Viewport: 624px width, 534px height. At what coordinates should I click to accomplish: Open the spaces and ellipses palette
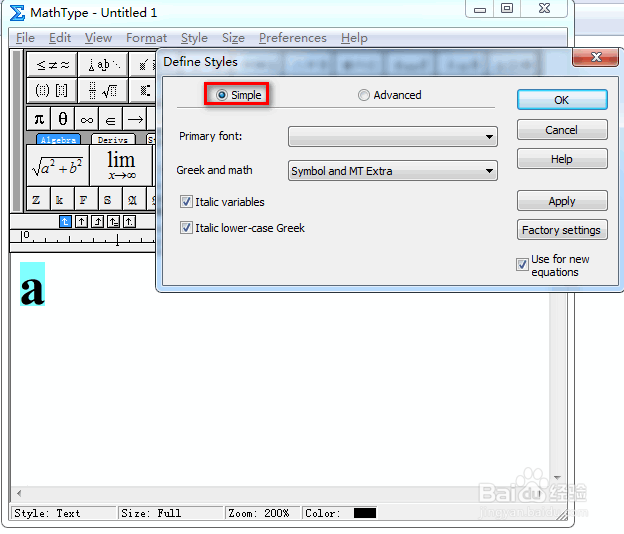tap(103, 64)
